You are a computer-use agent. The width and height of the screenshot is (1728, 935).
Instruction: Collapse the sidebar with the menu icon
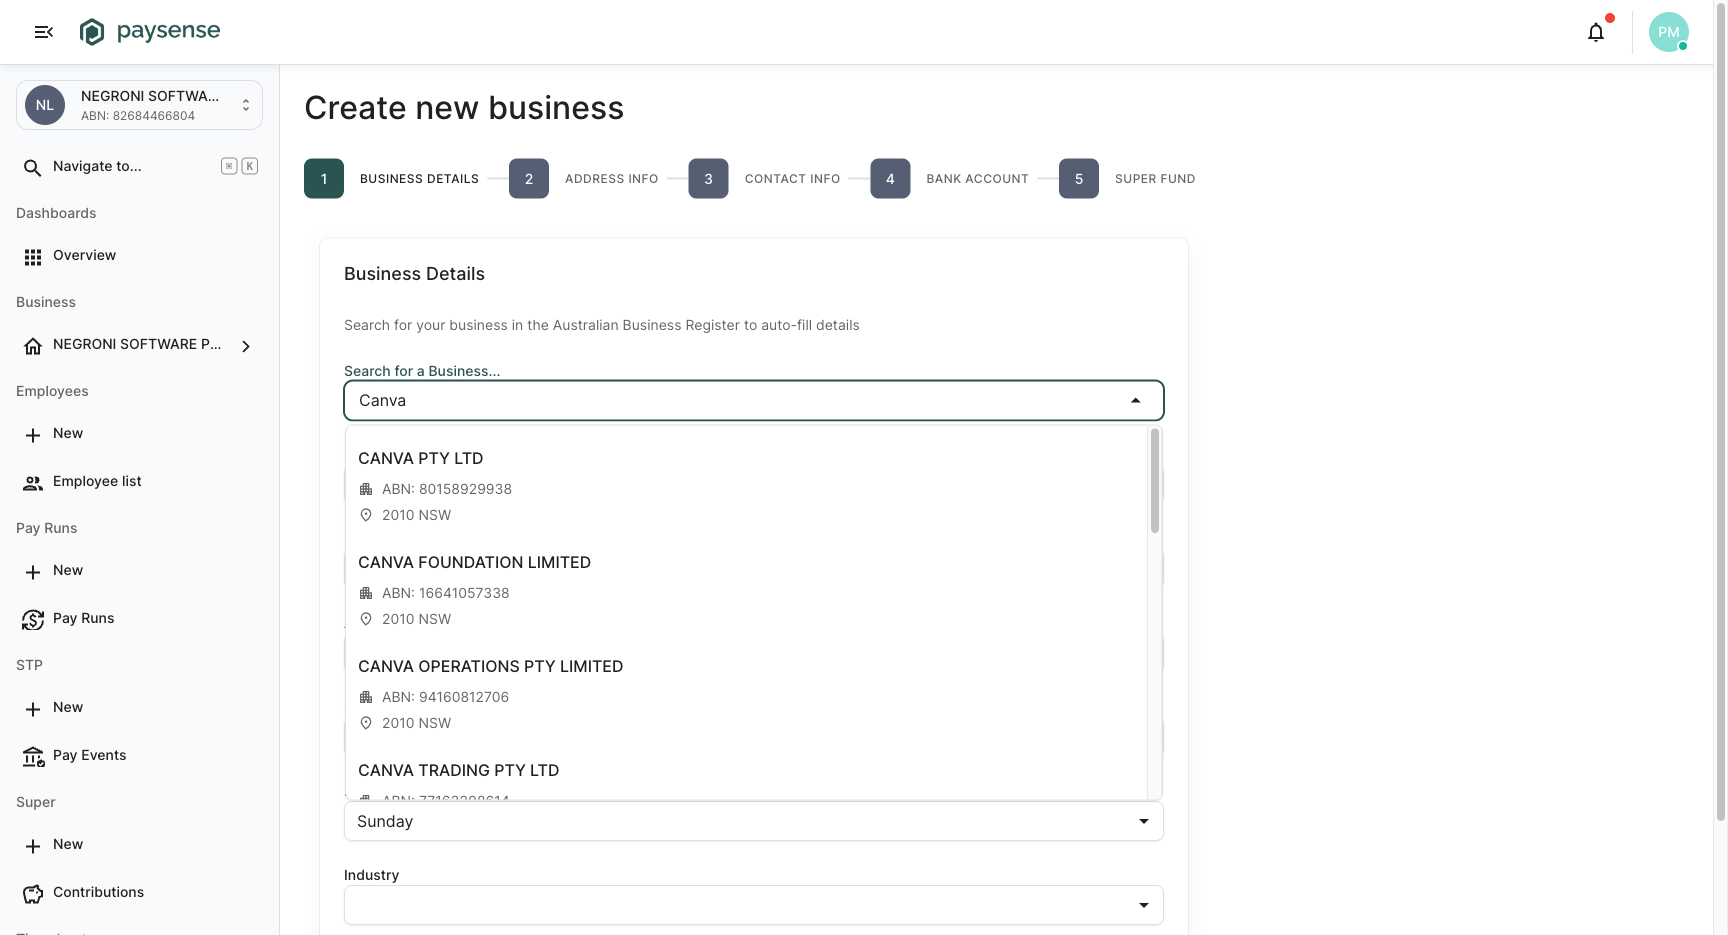pos(44,32)
